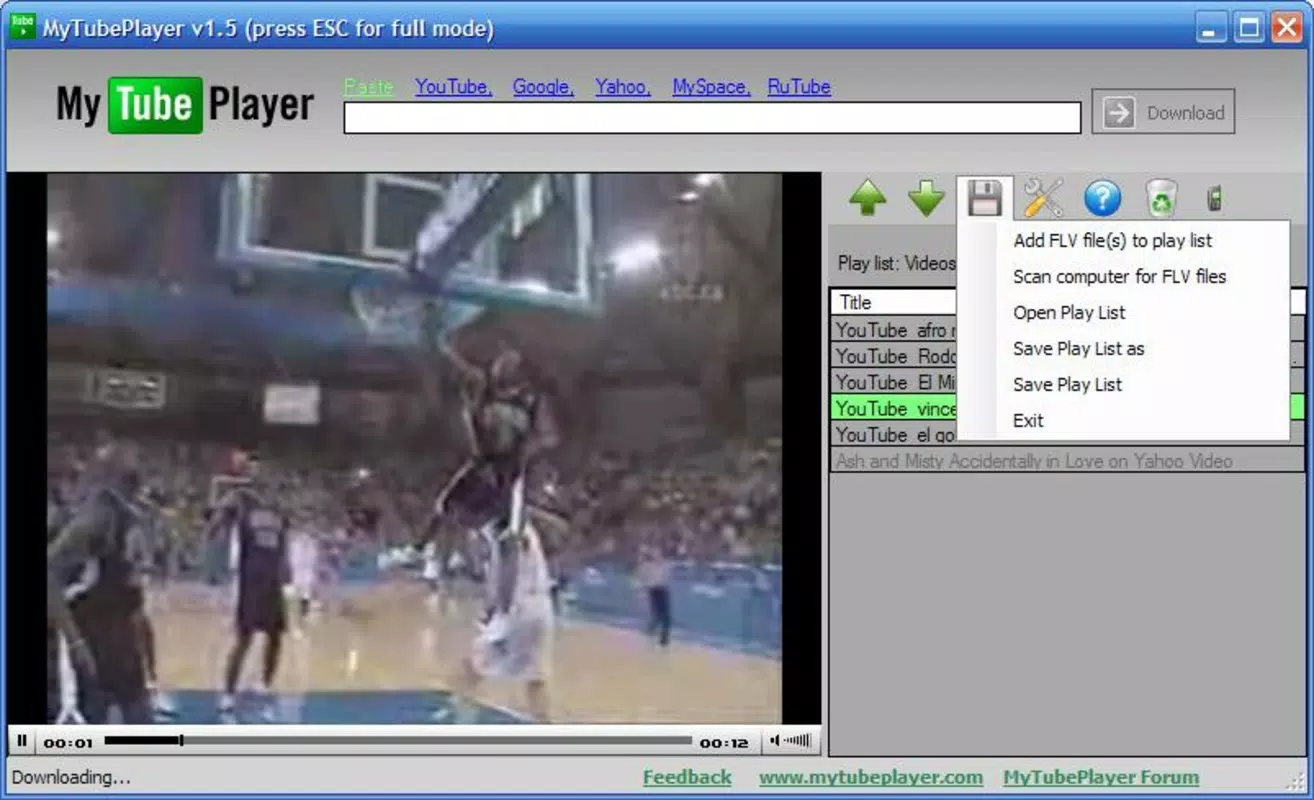The height and width of the screenshot is (800, 1314).
Task: Open the Feedback link
Action: click(687, 777)
